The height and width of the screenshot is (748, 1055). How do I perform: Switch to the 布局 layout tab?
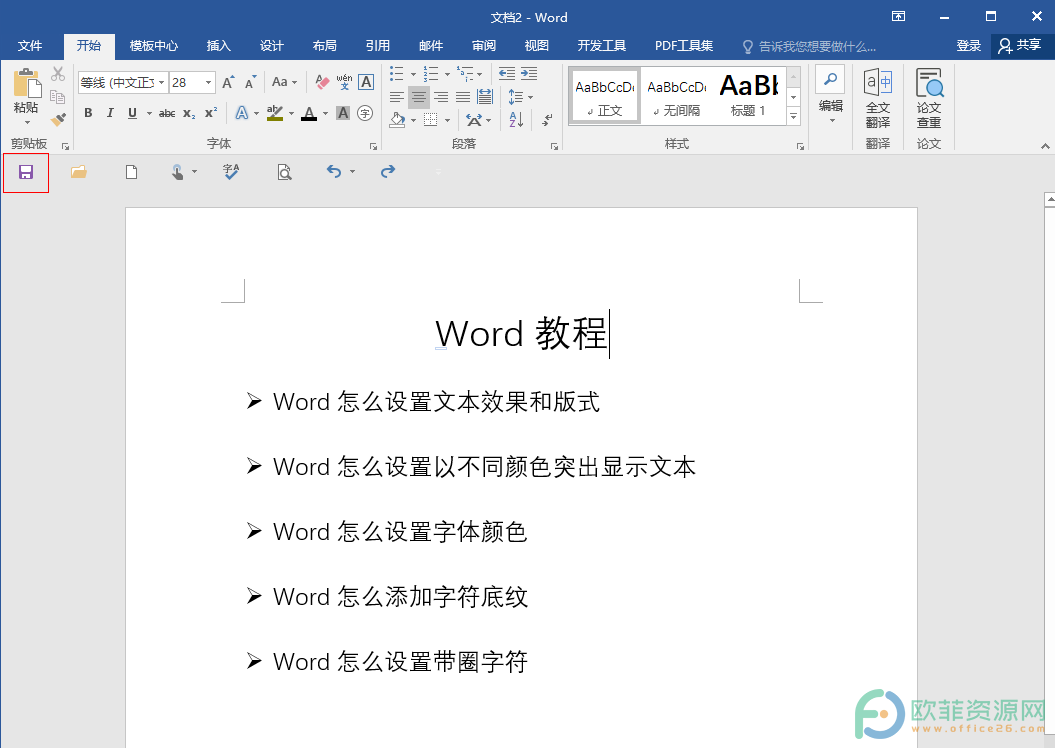(325, 46)
